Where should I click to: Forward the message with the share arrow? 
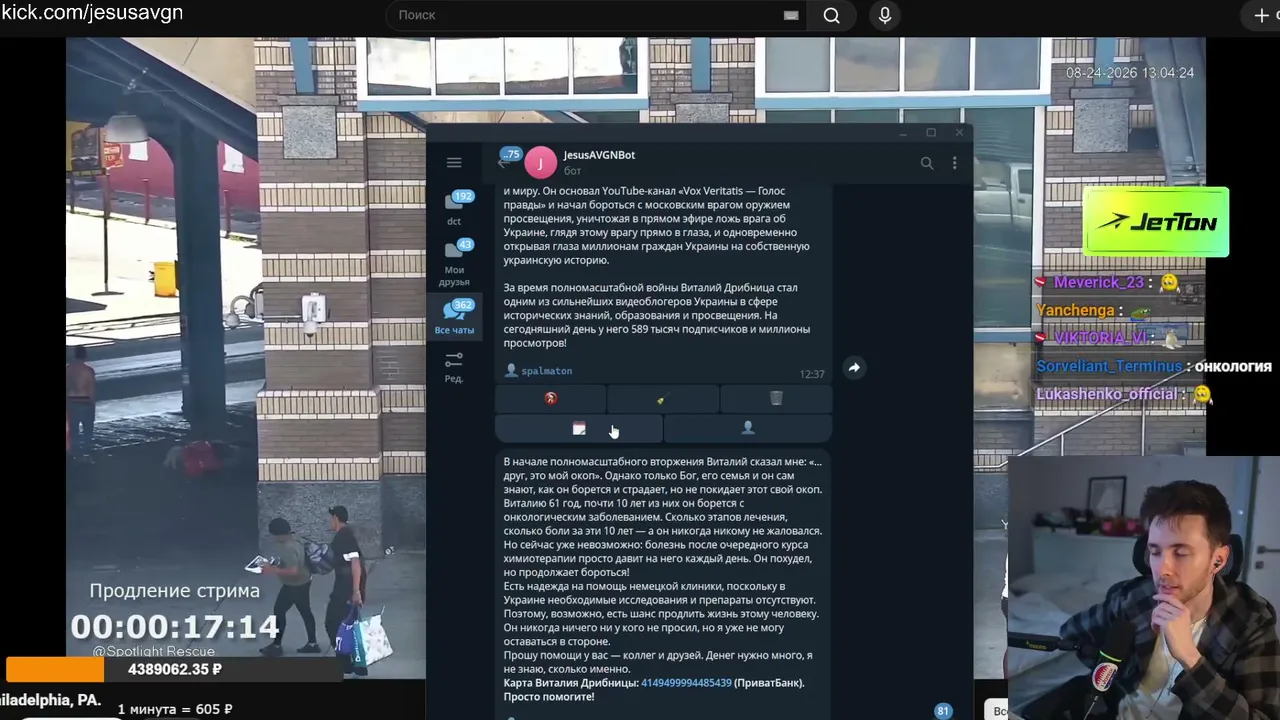[x=854, y=368]
